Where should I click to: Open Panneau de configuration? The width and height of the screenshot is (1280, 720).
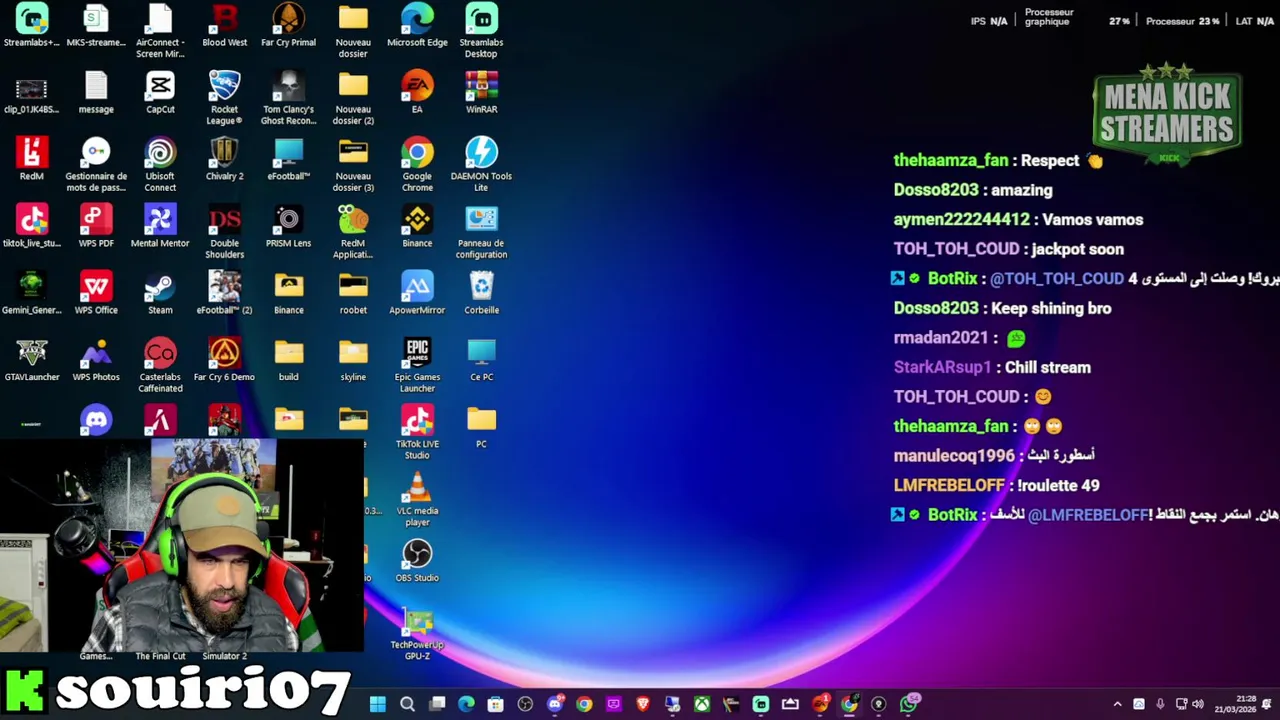(x=481, y=232)
